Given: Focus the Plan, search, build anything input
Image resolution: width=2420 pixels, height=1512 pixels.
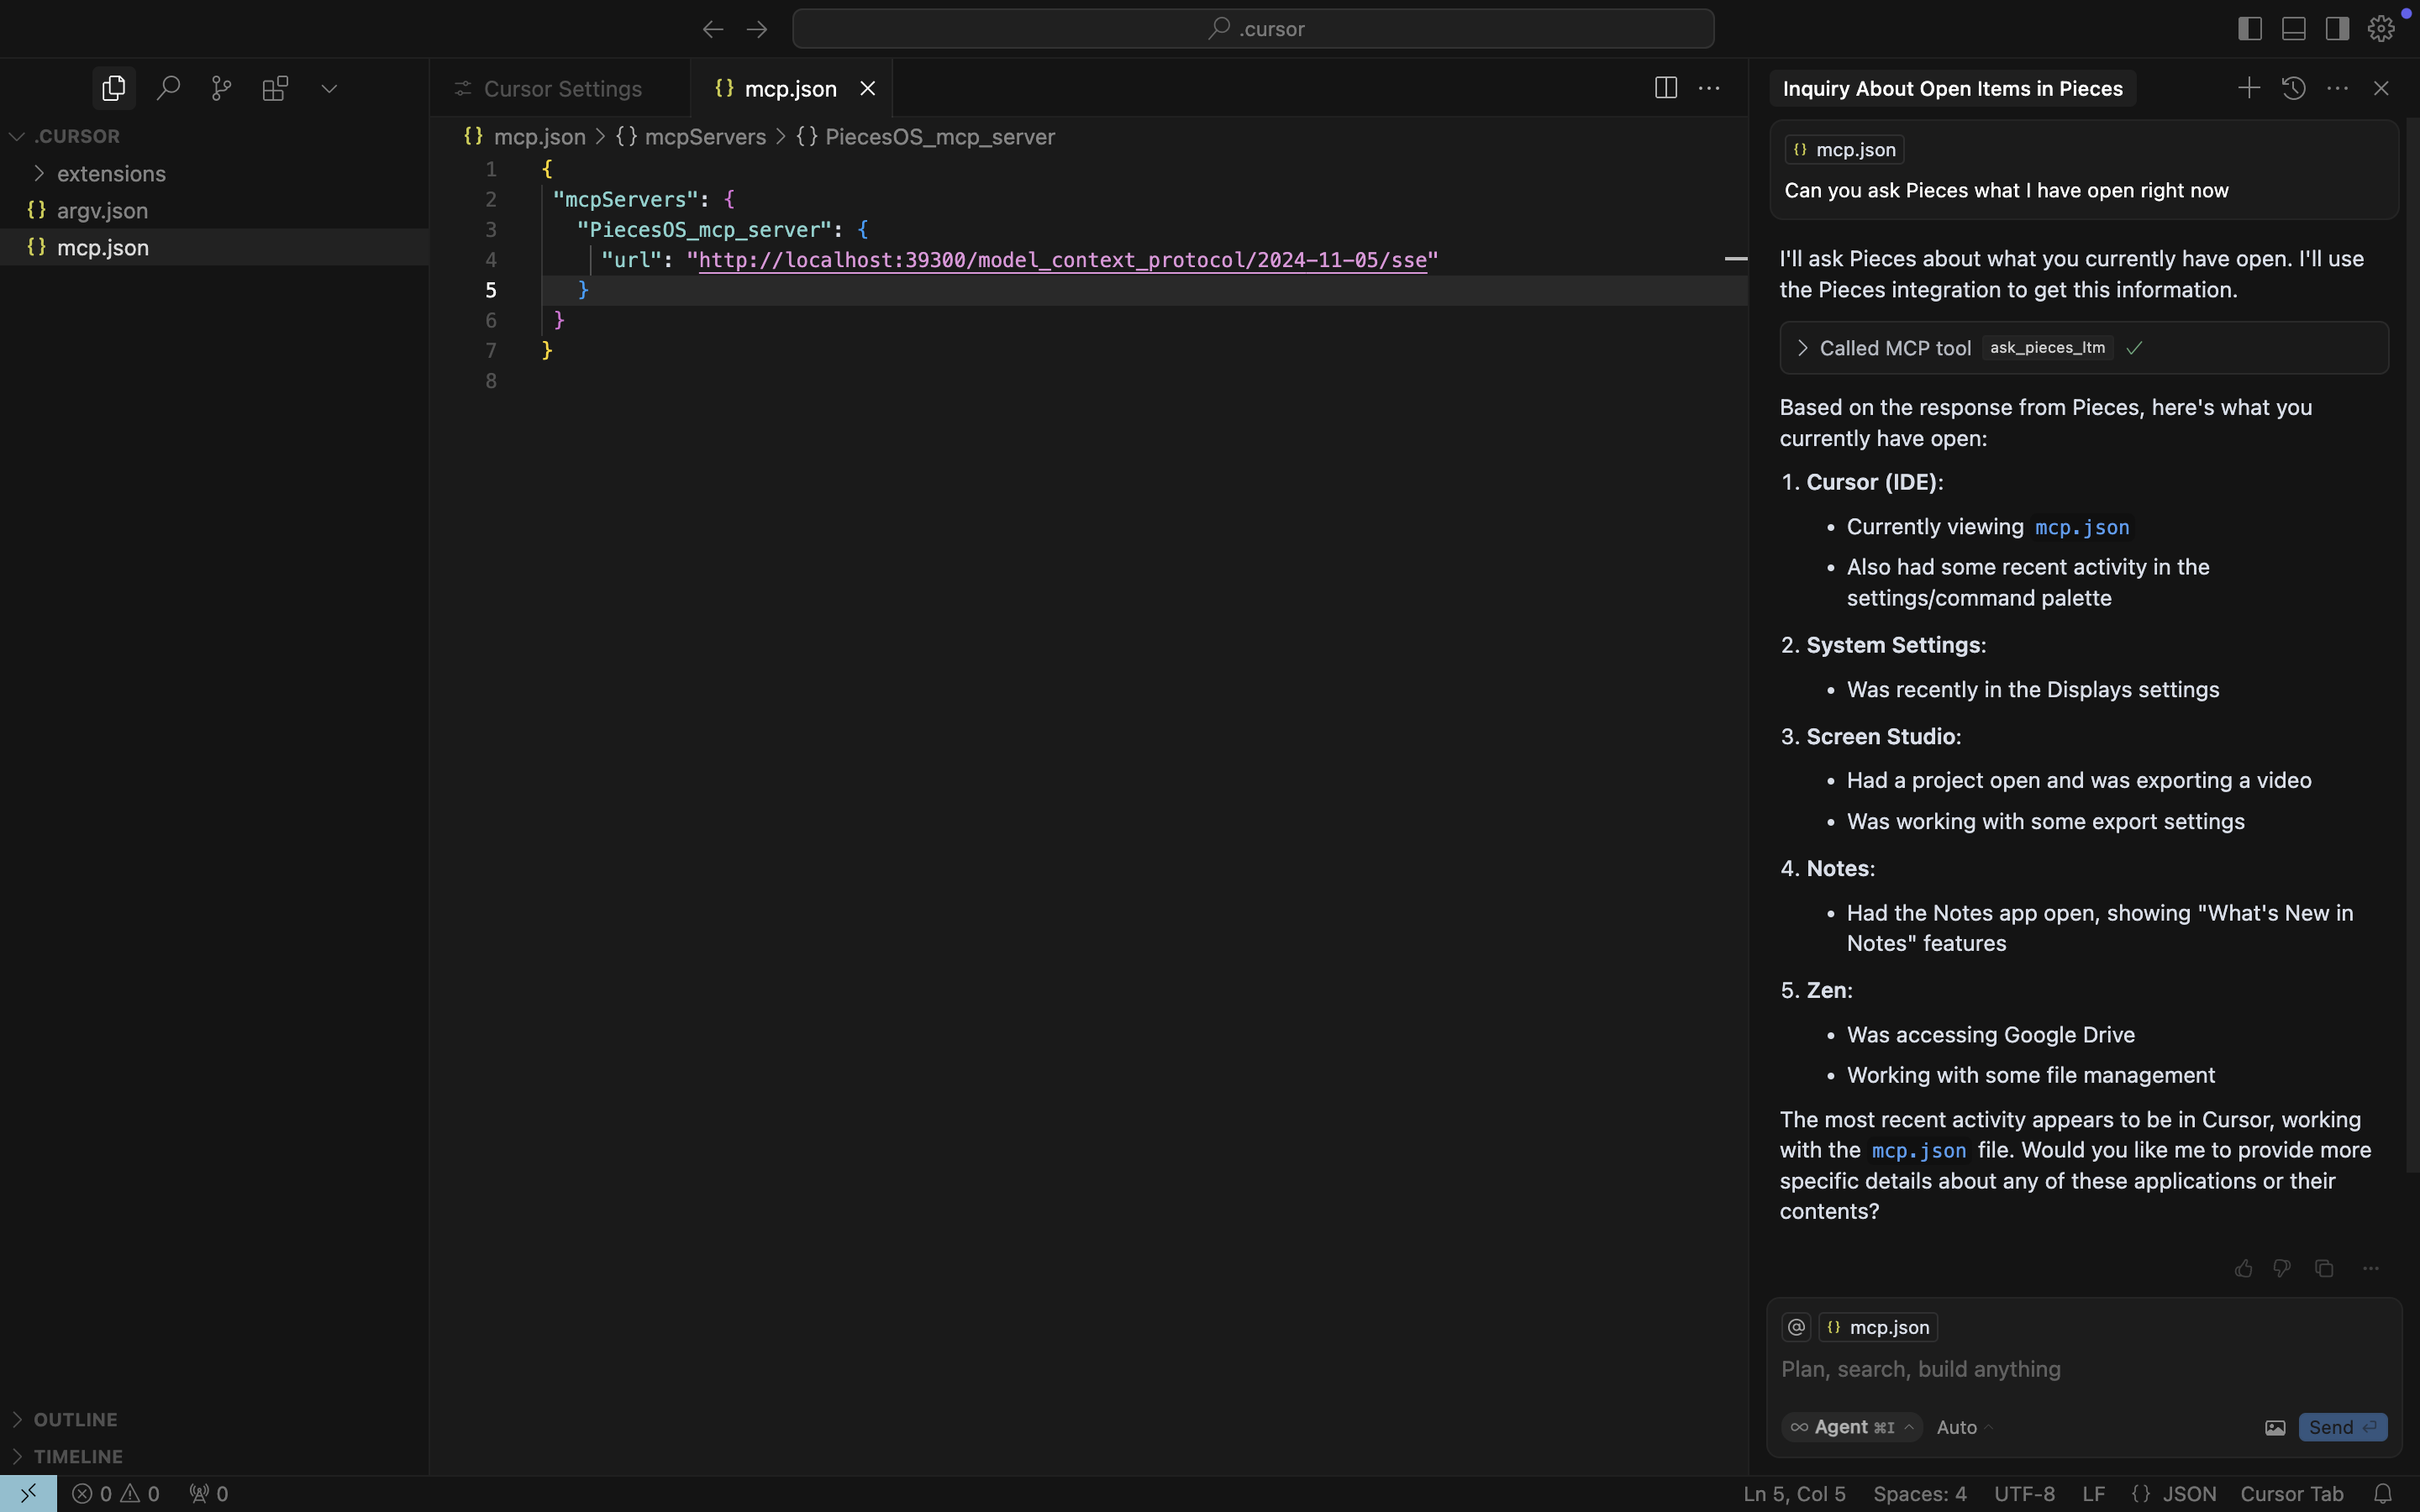Looking at the screenshot, I should (x=2083, y=1369).
